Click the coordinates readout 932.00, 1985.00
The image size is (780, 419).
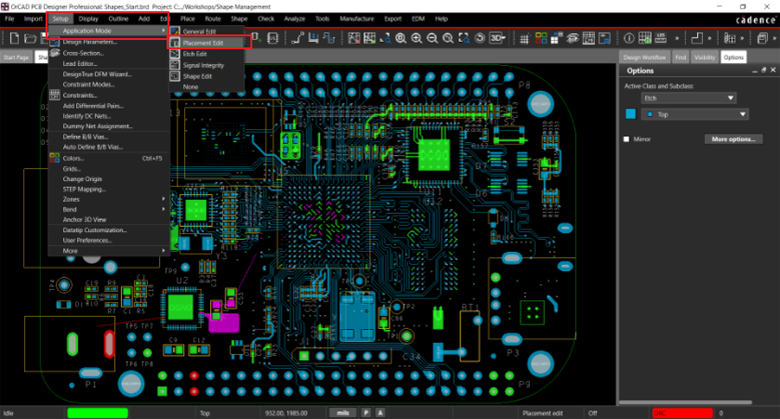(286, 413)
